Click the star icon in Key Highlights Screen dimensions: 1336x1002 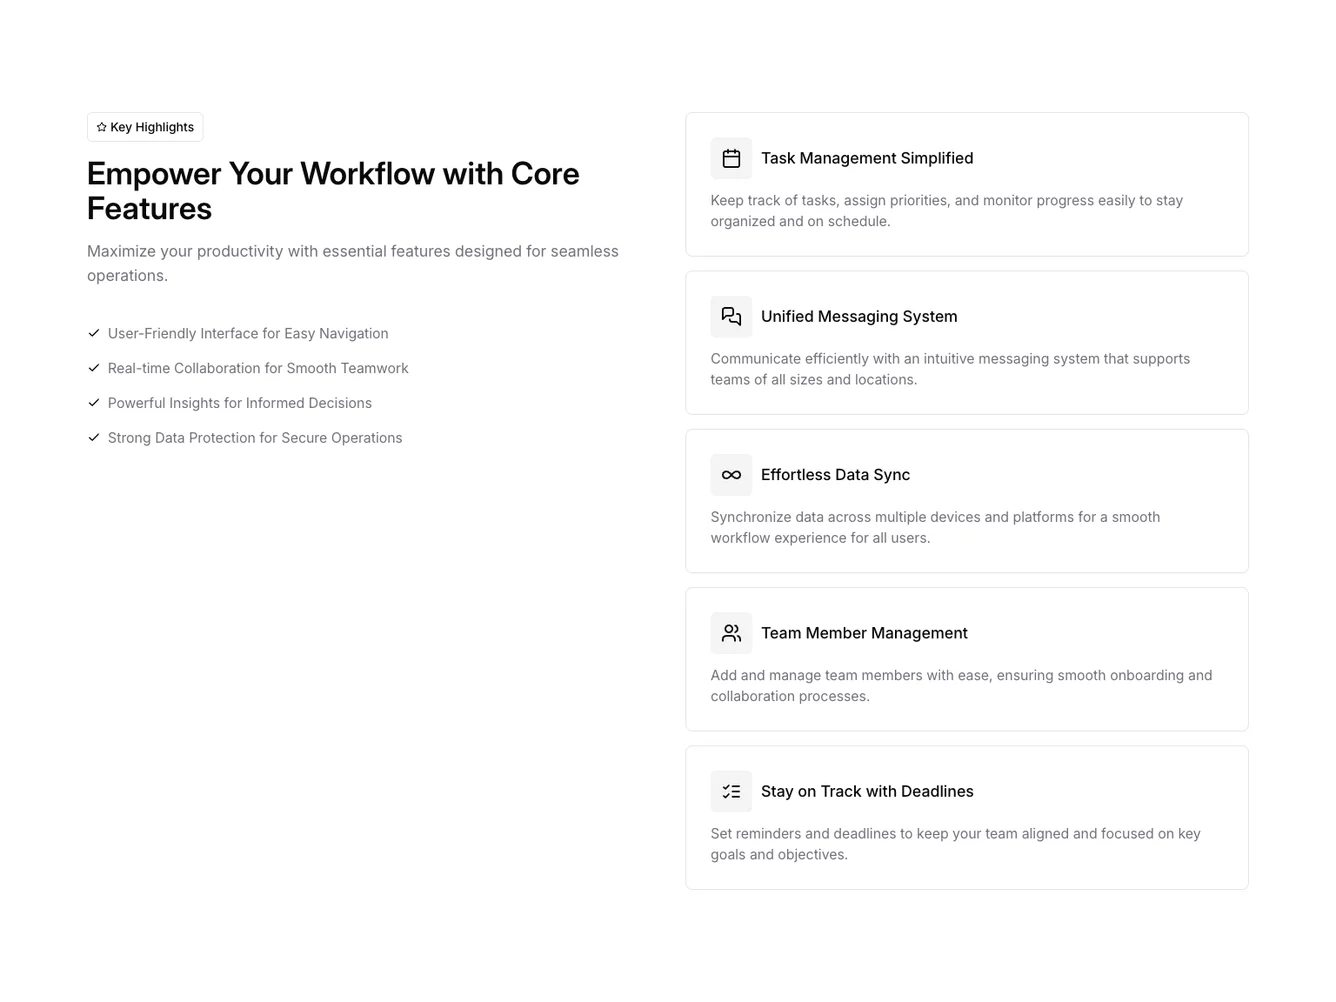click(101, 127)
